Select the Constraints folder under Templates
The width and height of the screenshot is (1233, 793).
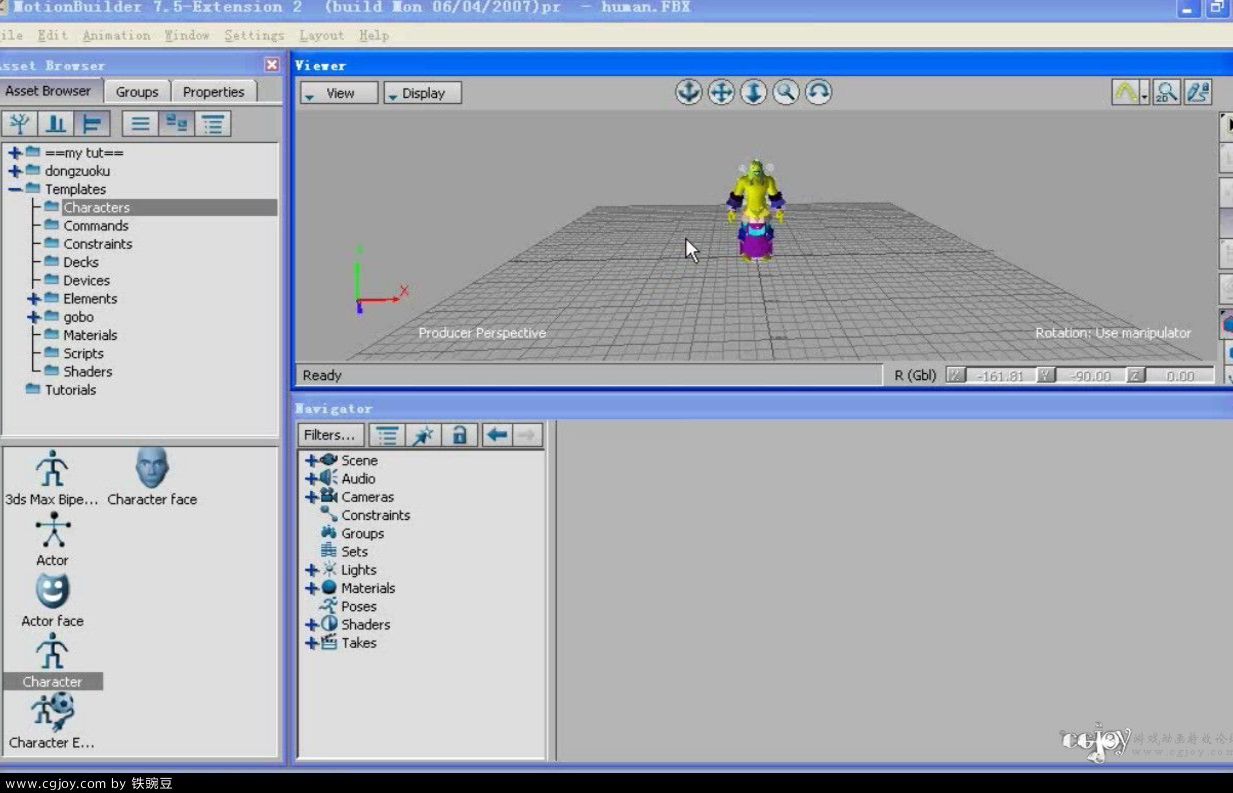[97, 244]
